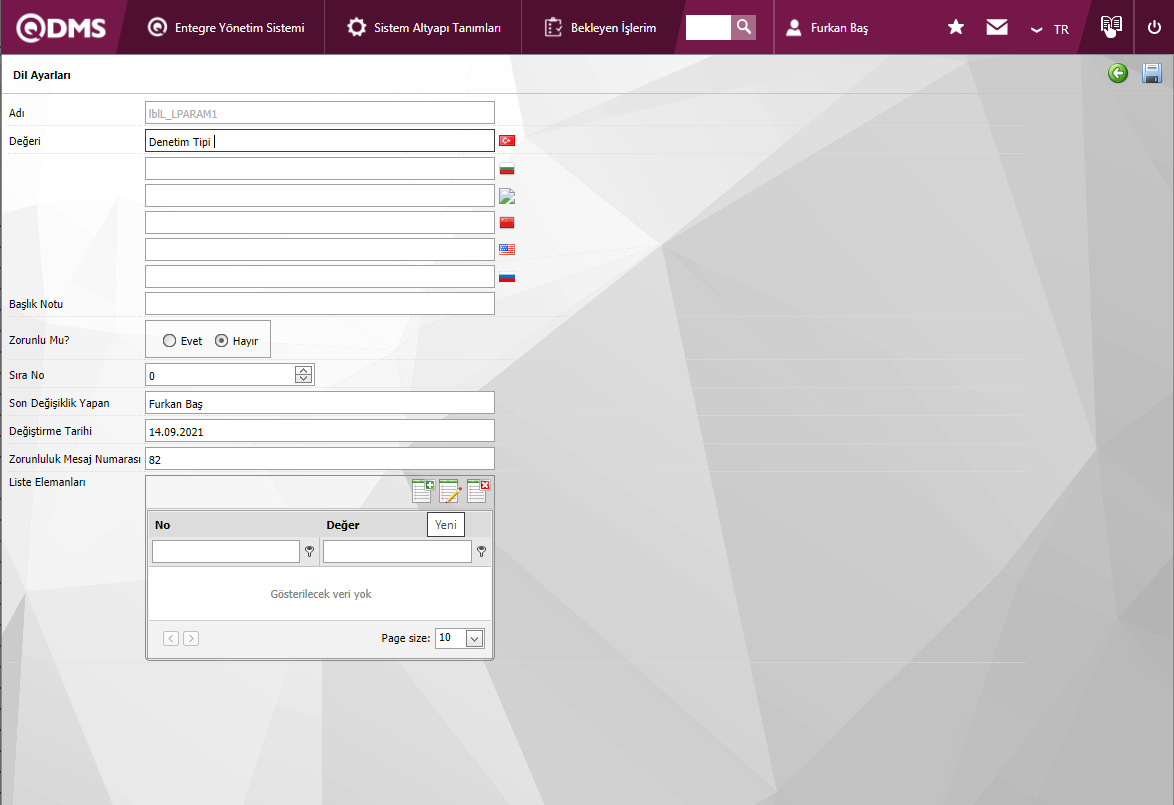Click the help manual book icon
The height and width of the screenshot is (805, 1174).
pos(1111,27)
